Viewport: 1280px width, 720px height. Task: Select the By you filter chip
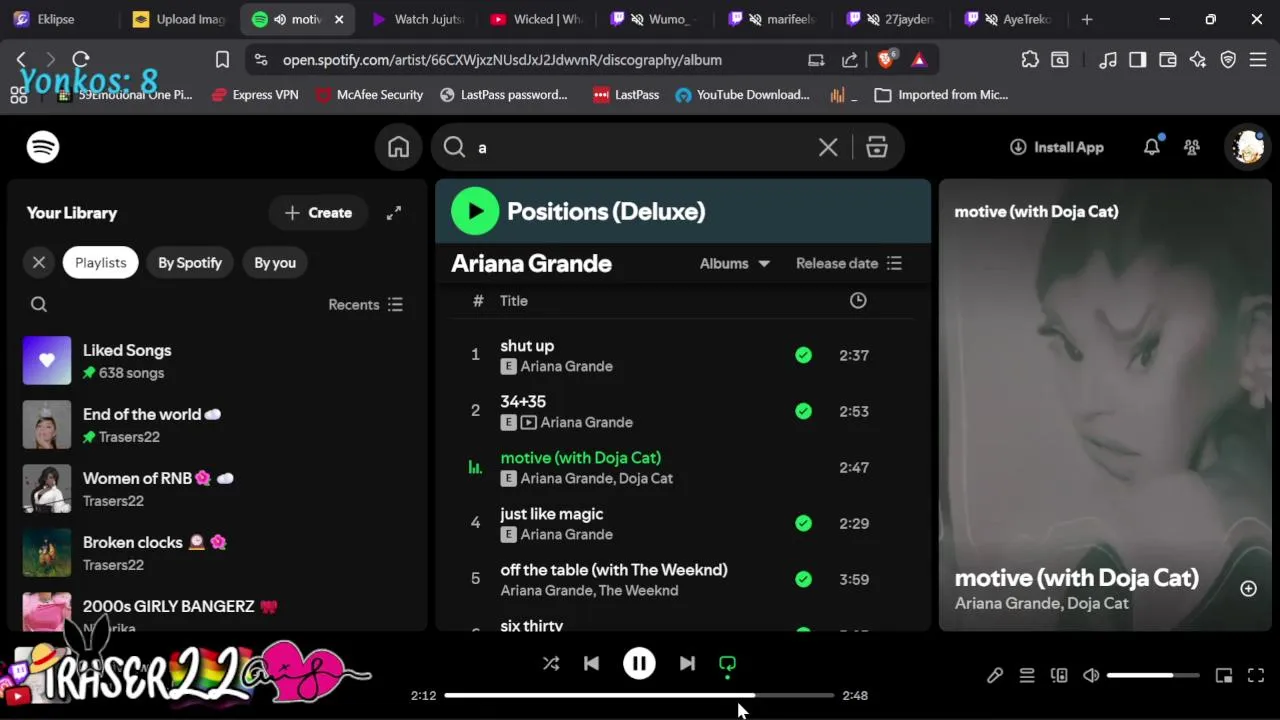(x=275, y=263)
